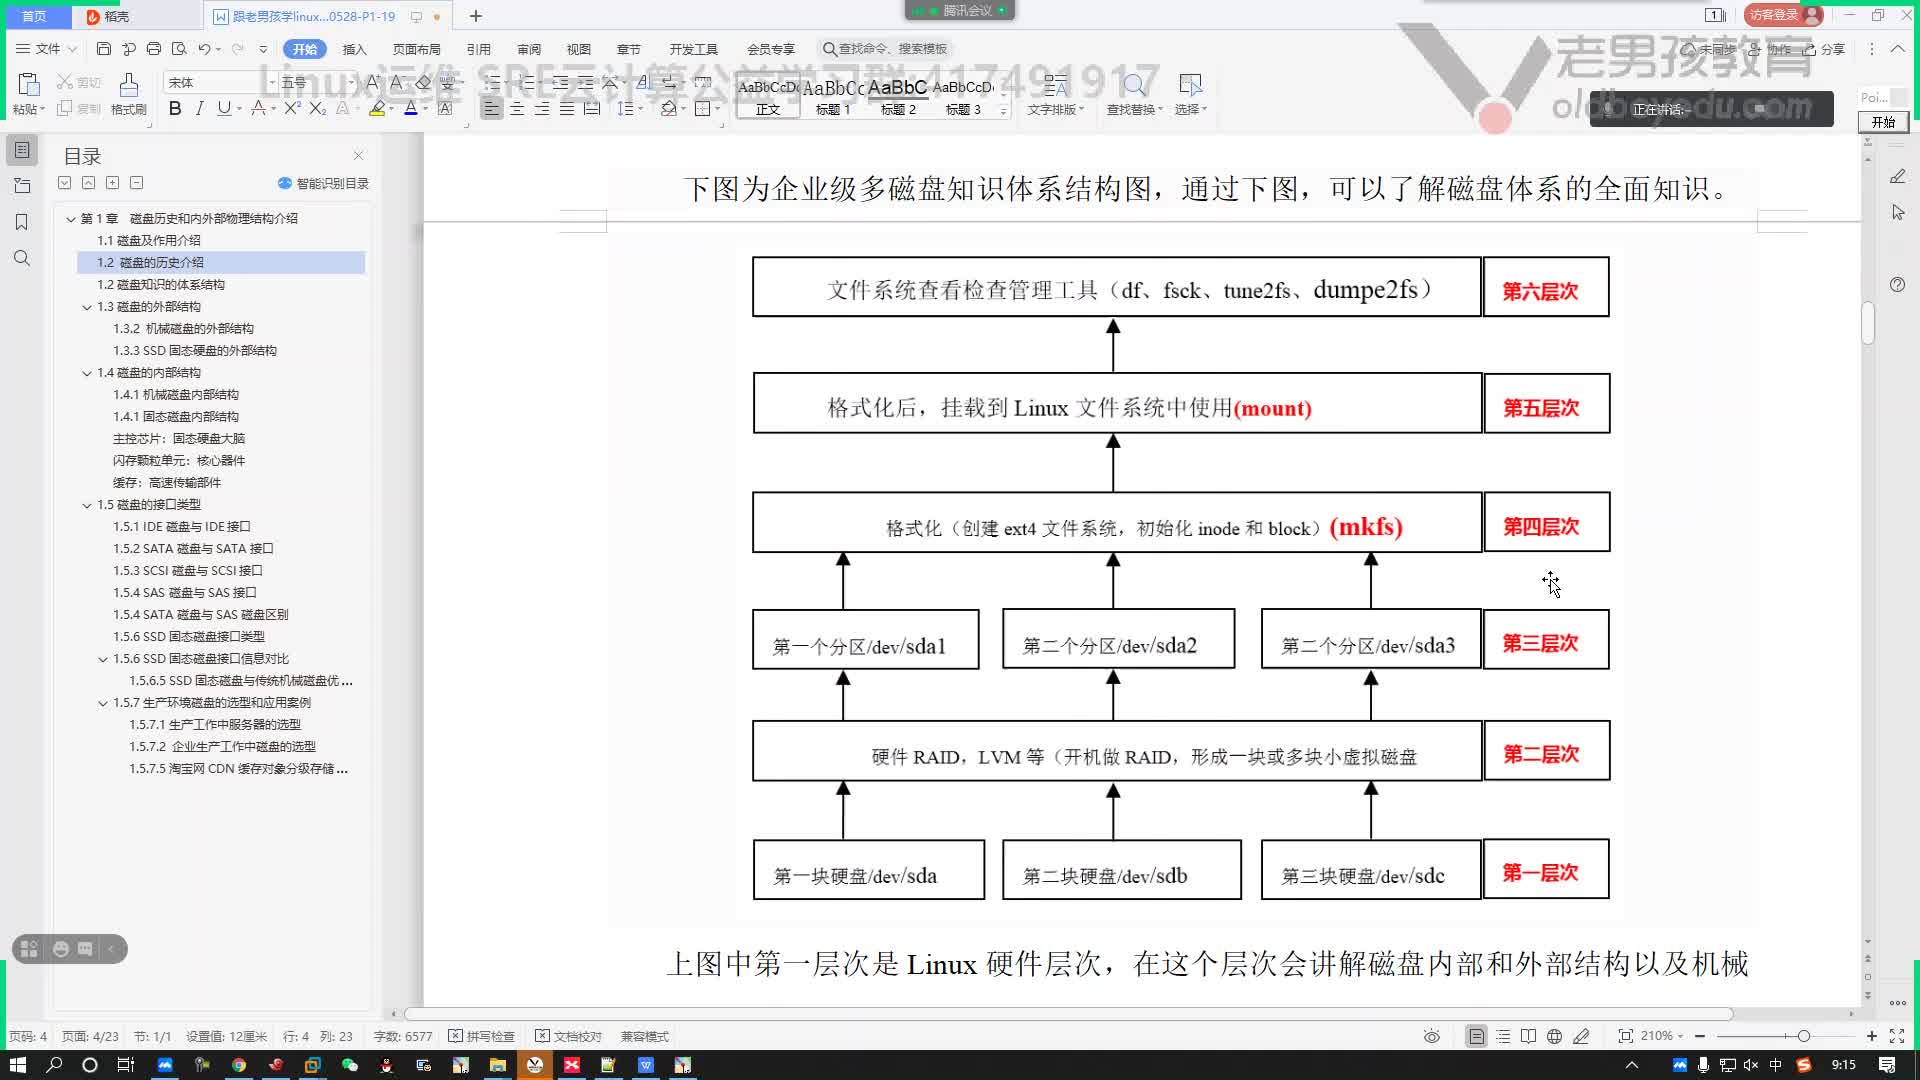Center align the paragraph
The image size is (1920, 1080).
point(517,108)
